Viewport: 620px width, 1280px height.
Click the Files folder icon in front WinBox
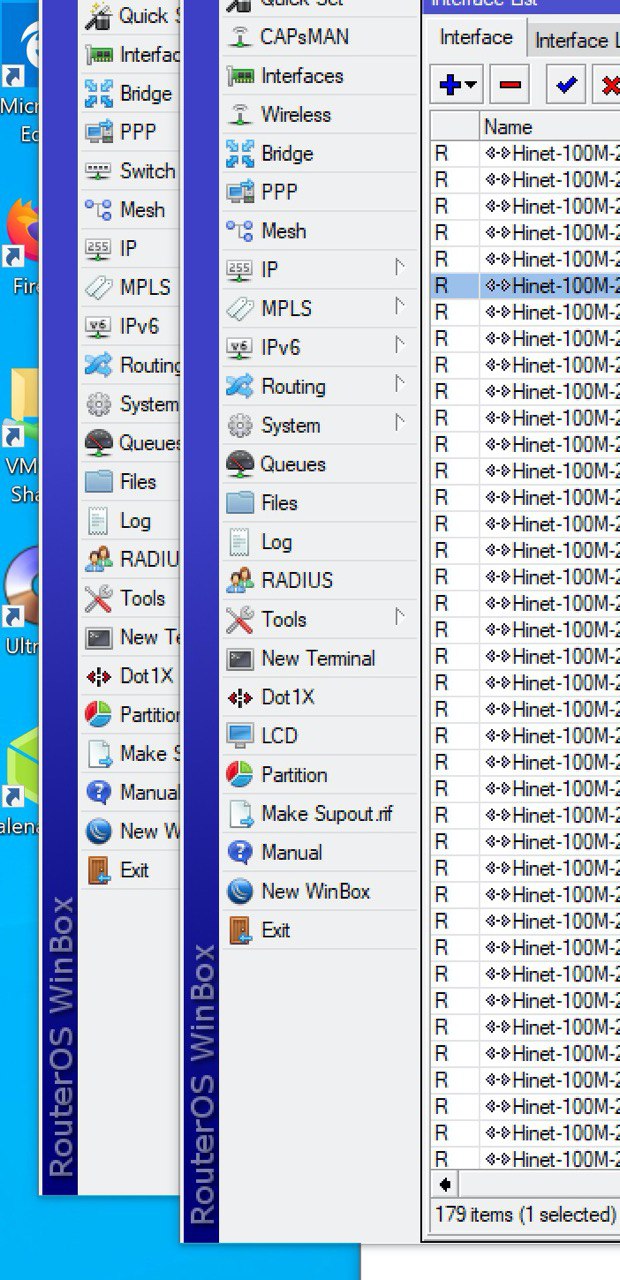click(x=240, y=503)
